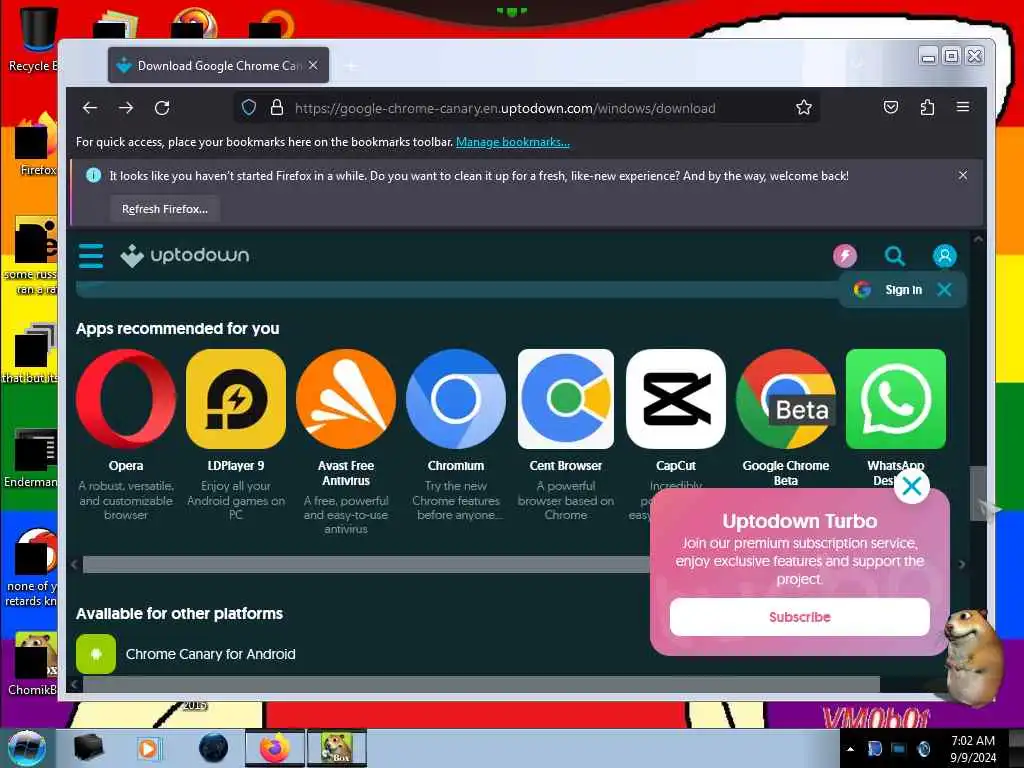Image resolution: width=1024 pixels, height=768 pixels.
Task: Close the Google Sign in prompt
Action: 944,289
